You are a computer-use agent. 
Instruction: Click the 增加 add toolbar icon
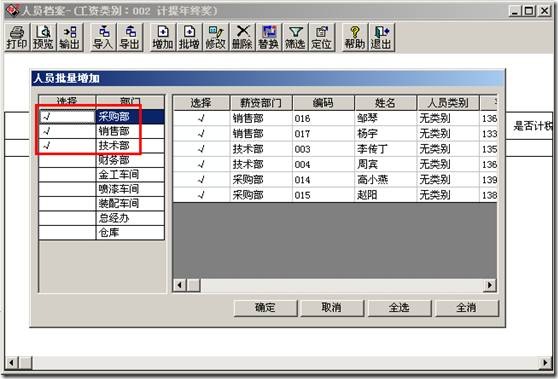[x=163, y=37]
